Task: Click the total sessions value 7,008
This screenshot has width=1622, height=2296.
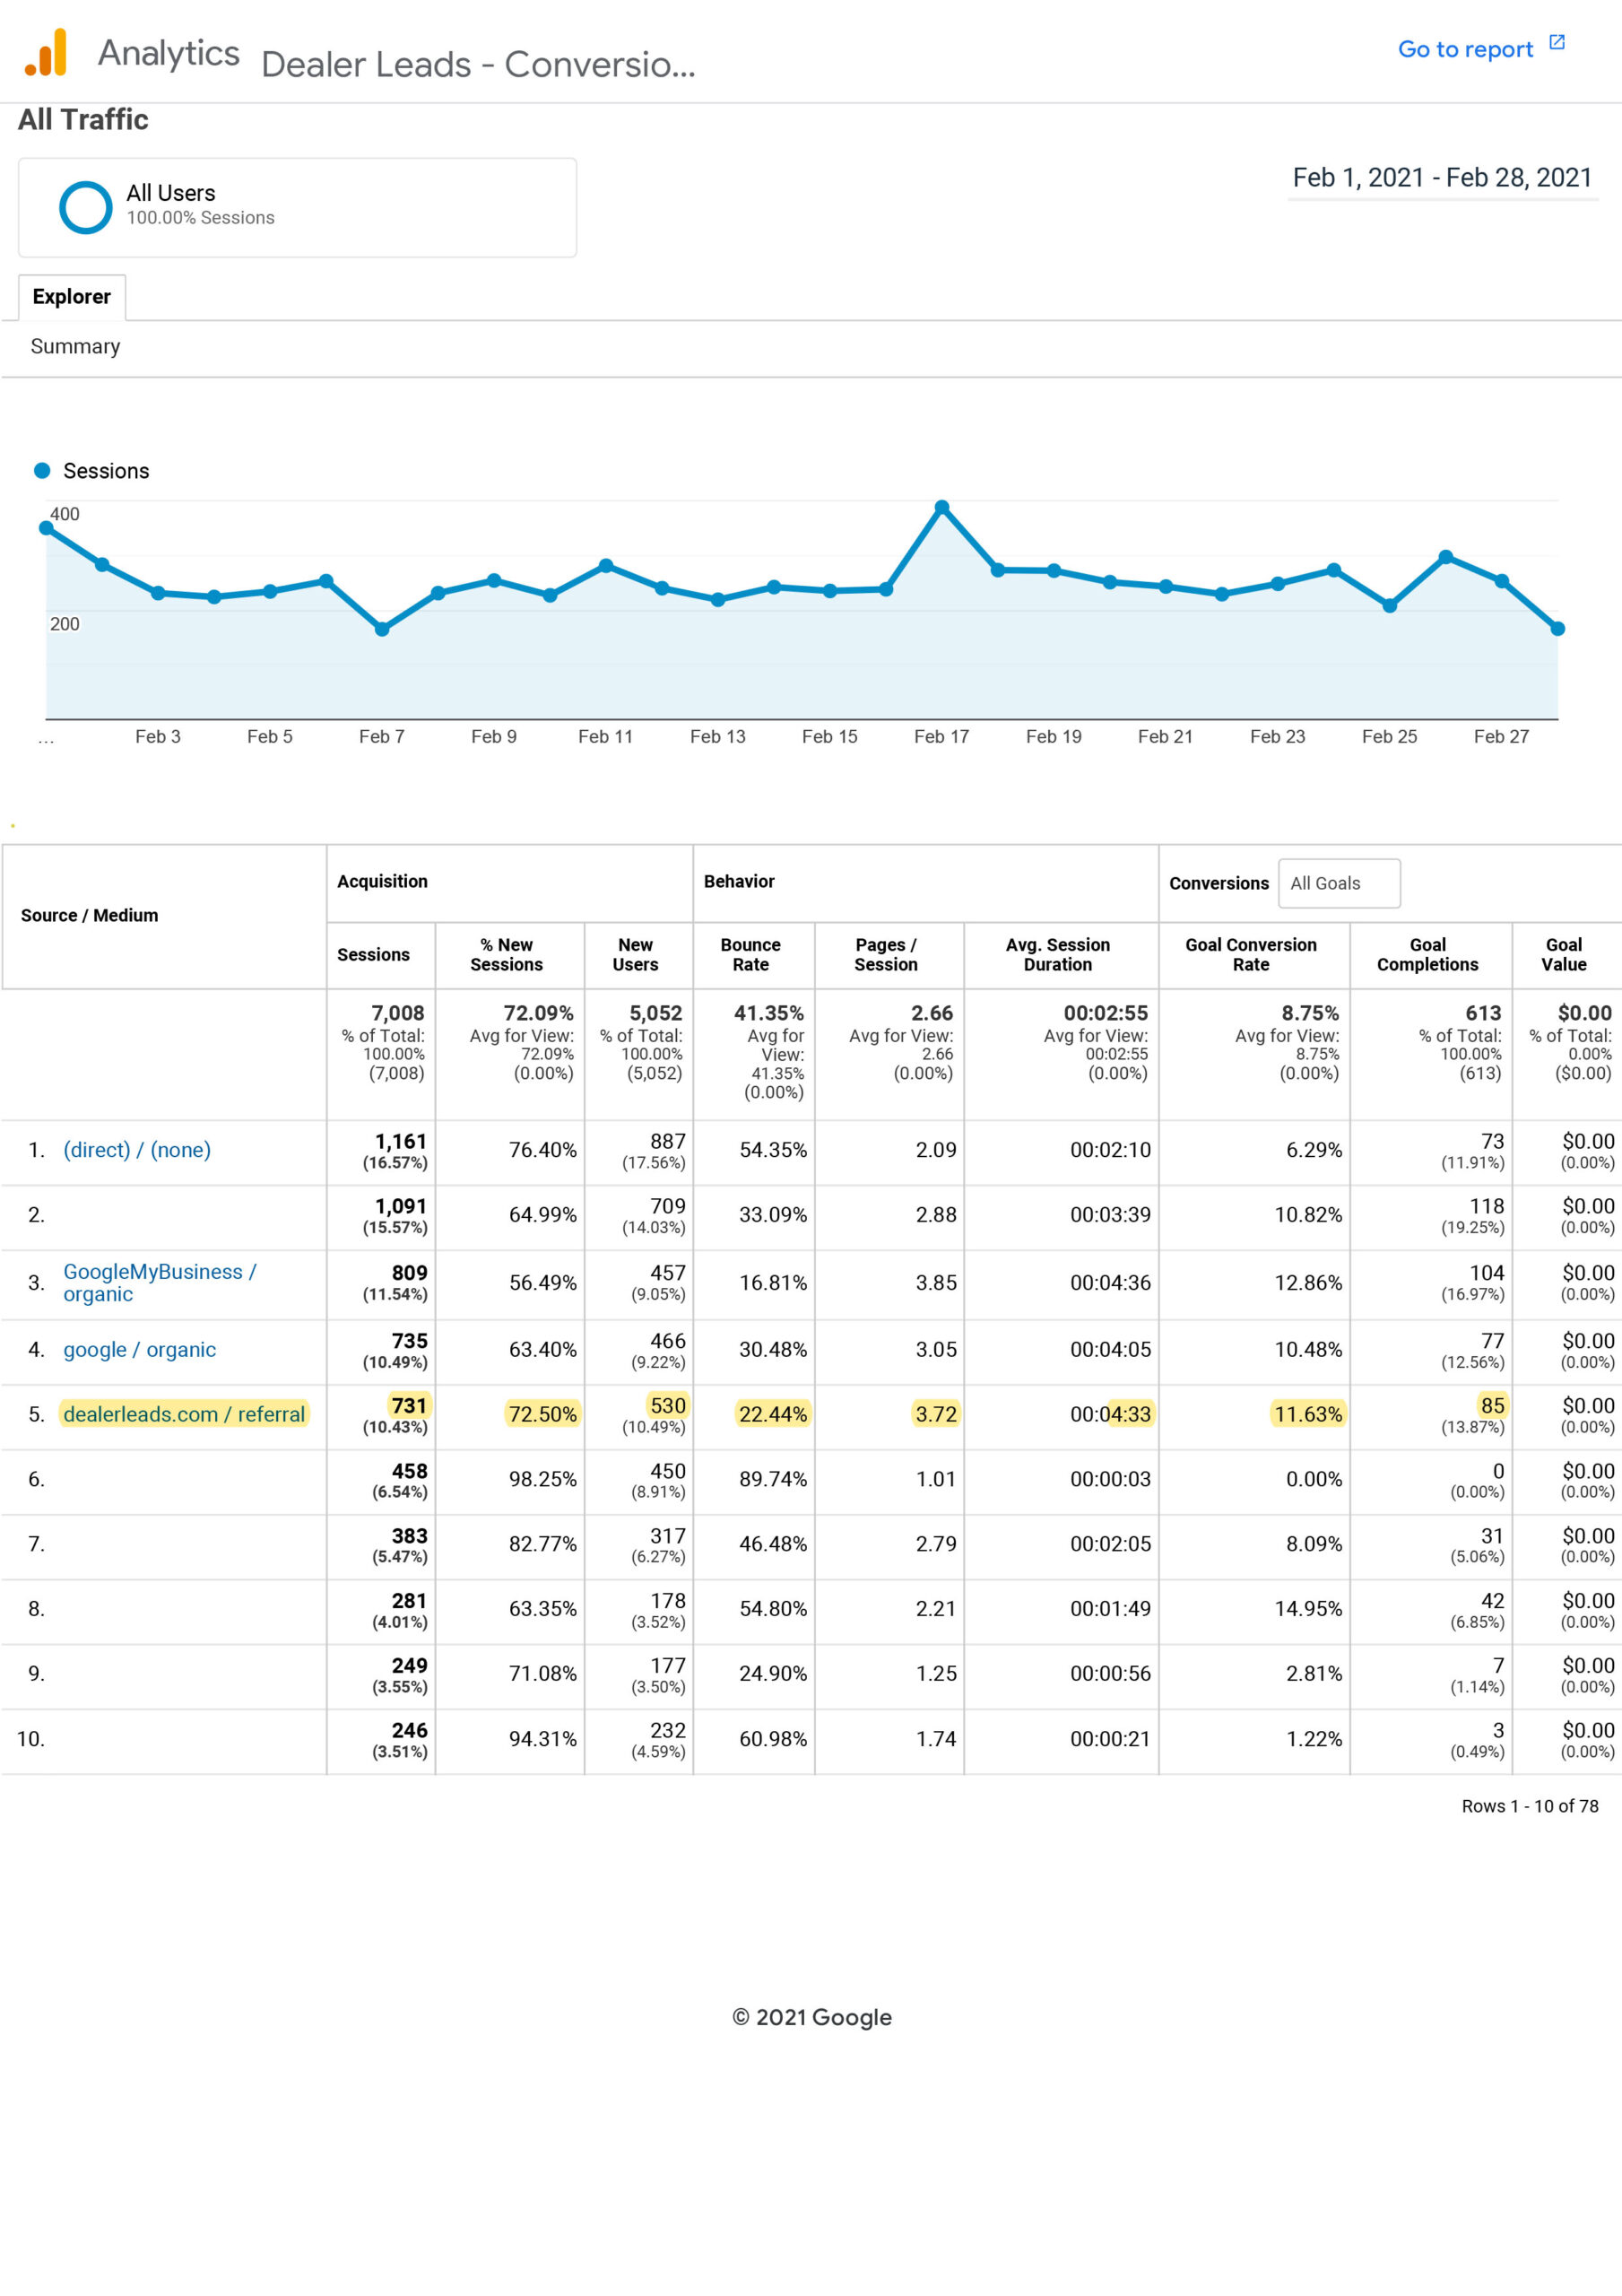Action: 397,1013
